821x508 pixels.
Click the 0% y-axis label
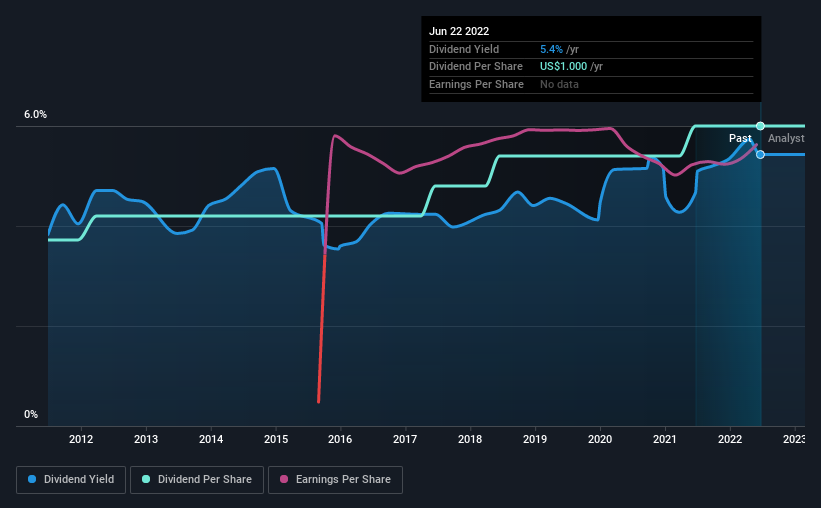tap(31, 414)
